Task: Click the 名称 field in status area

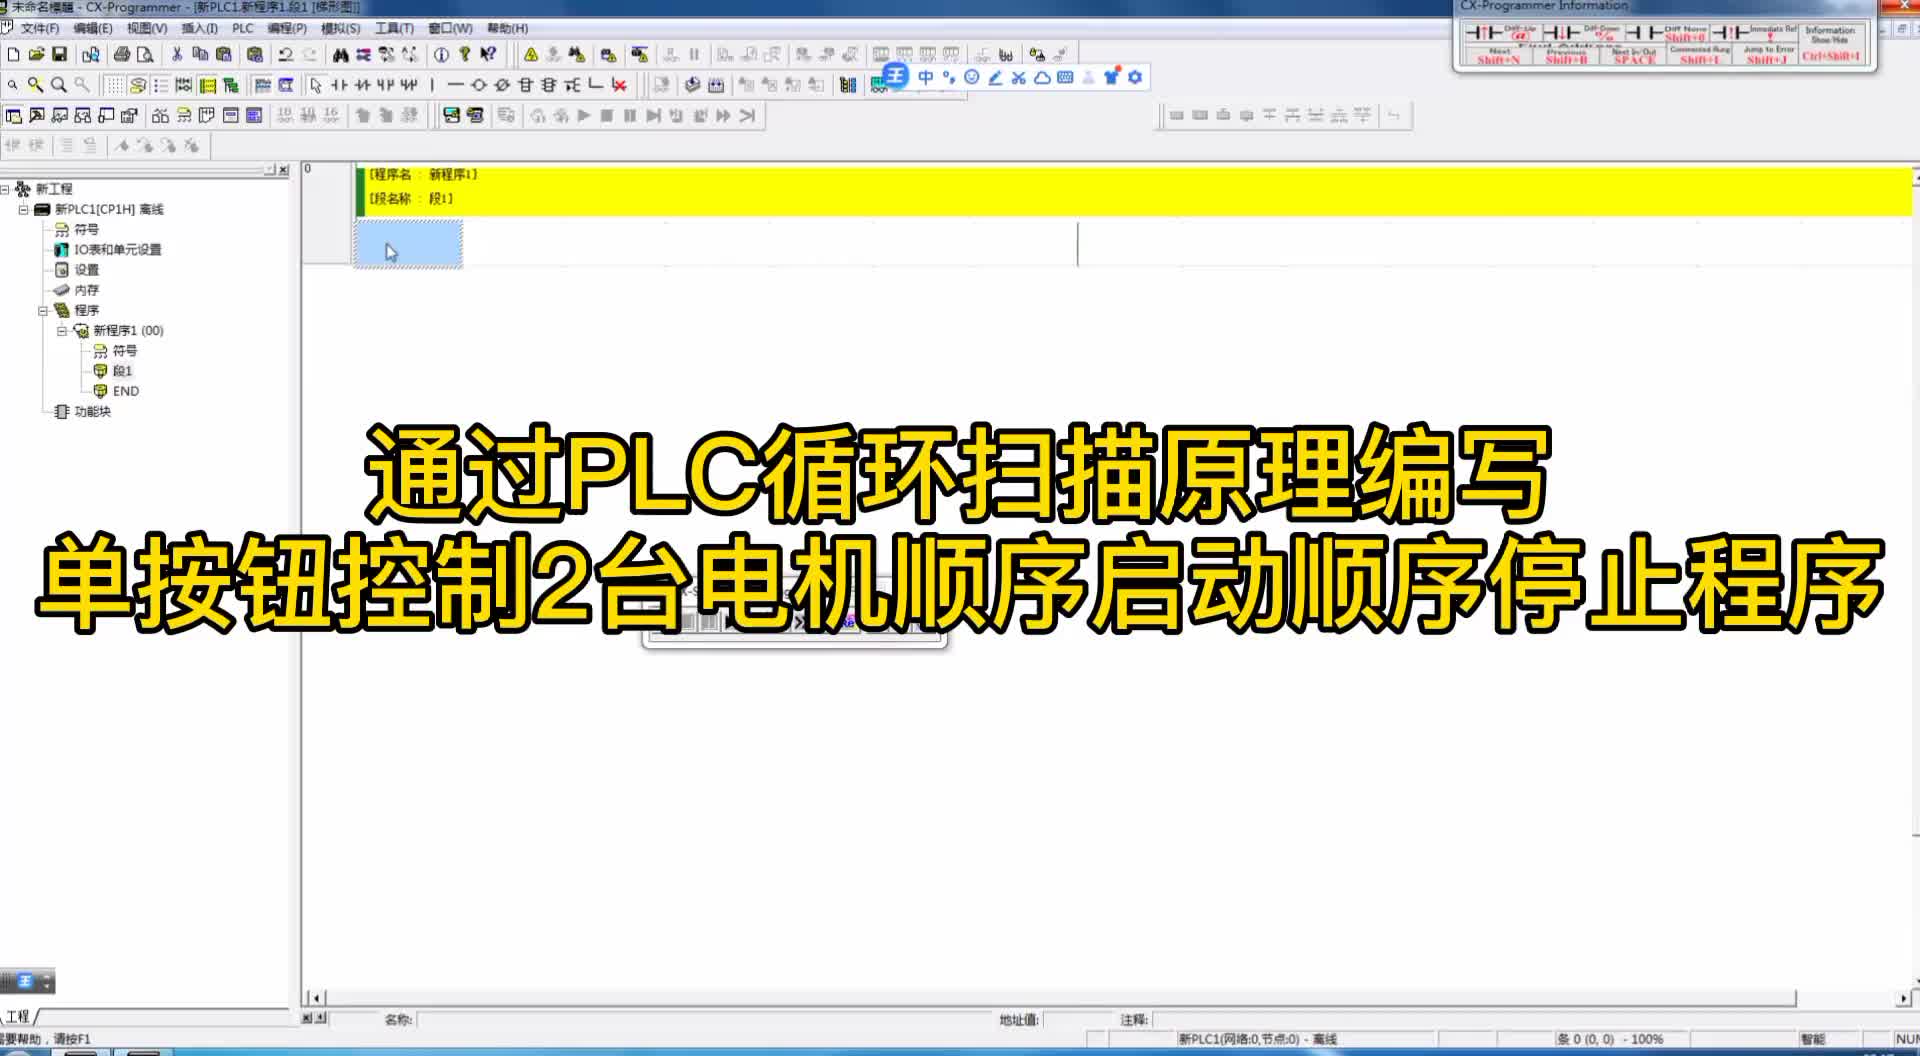Action: point(705,1020)
